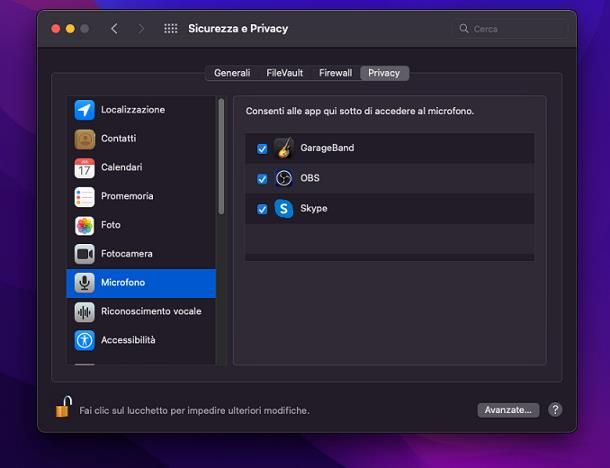Click the search magnifier icon
610x468 pixels.
(463, 28)
